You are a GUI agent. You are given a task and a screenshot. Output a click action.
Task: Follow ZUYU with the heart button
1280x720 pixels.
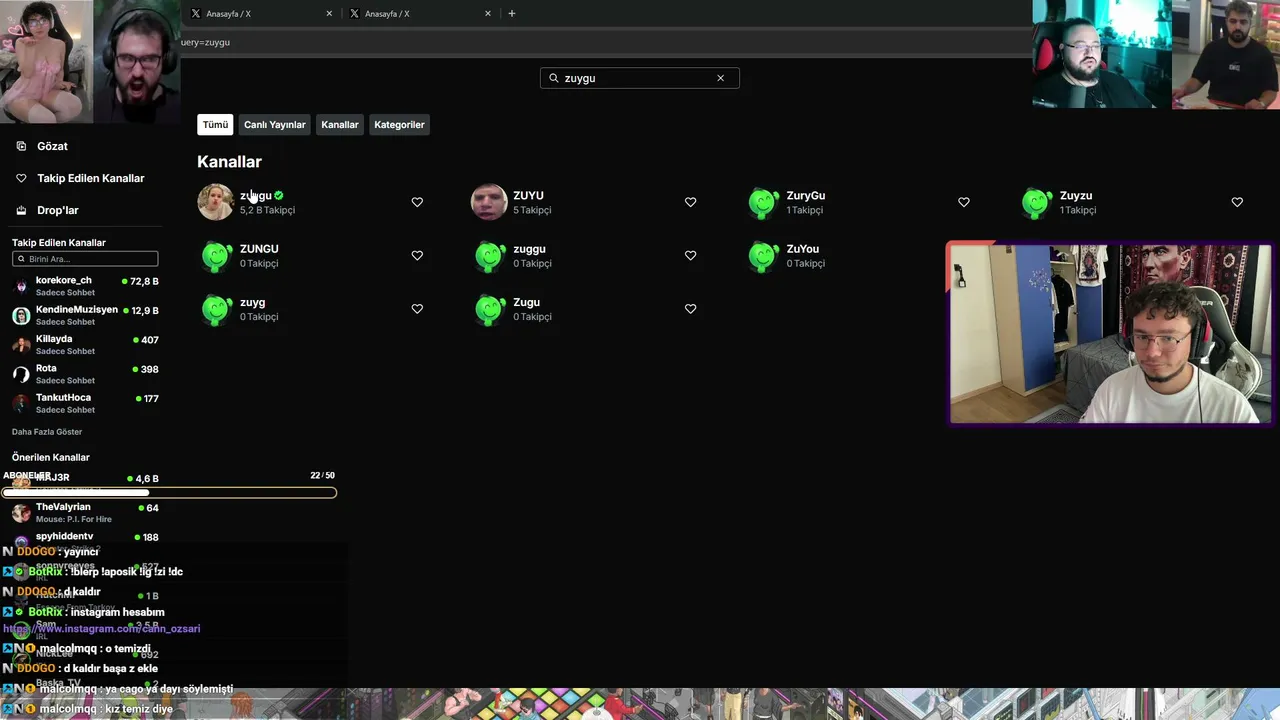pos(690,202)
